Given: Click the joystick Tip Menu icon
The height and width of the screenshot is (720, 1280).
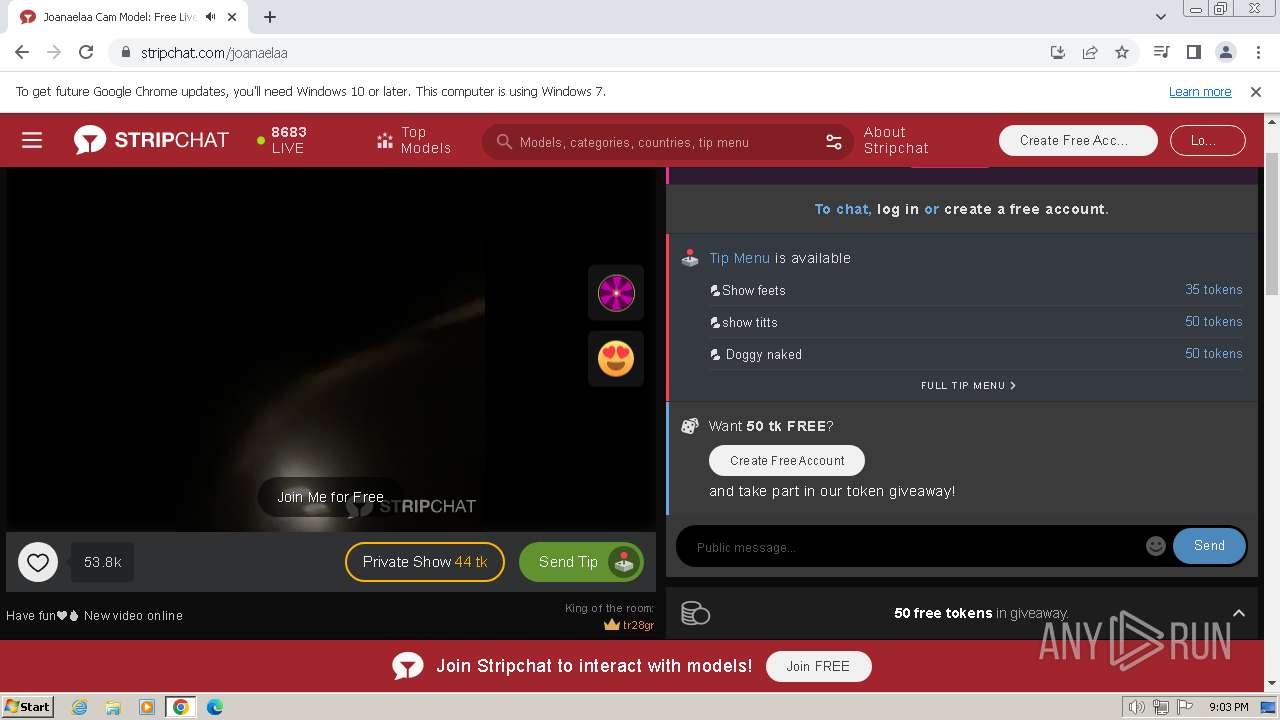Looking at the screenshot, I should click(690, 258).
